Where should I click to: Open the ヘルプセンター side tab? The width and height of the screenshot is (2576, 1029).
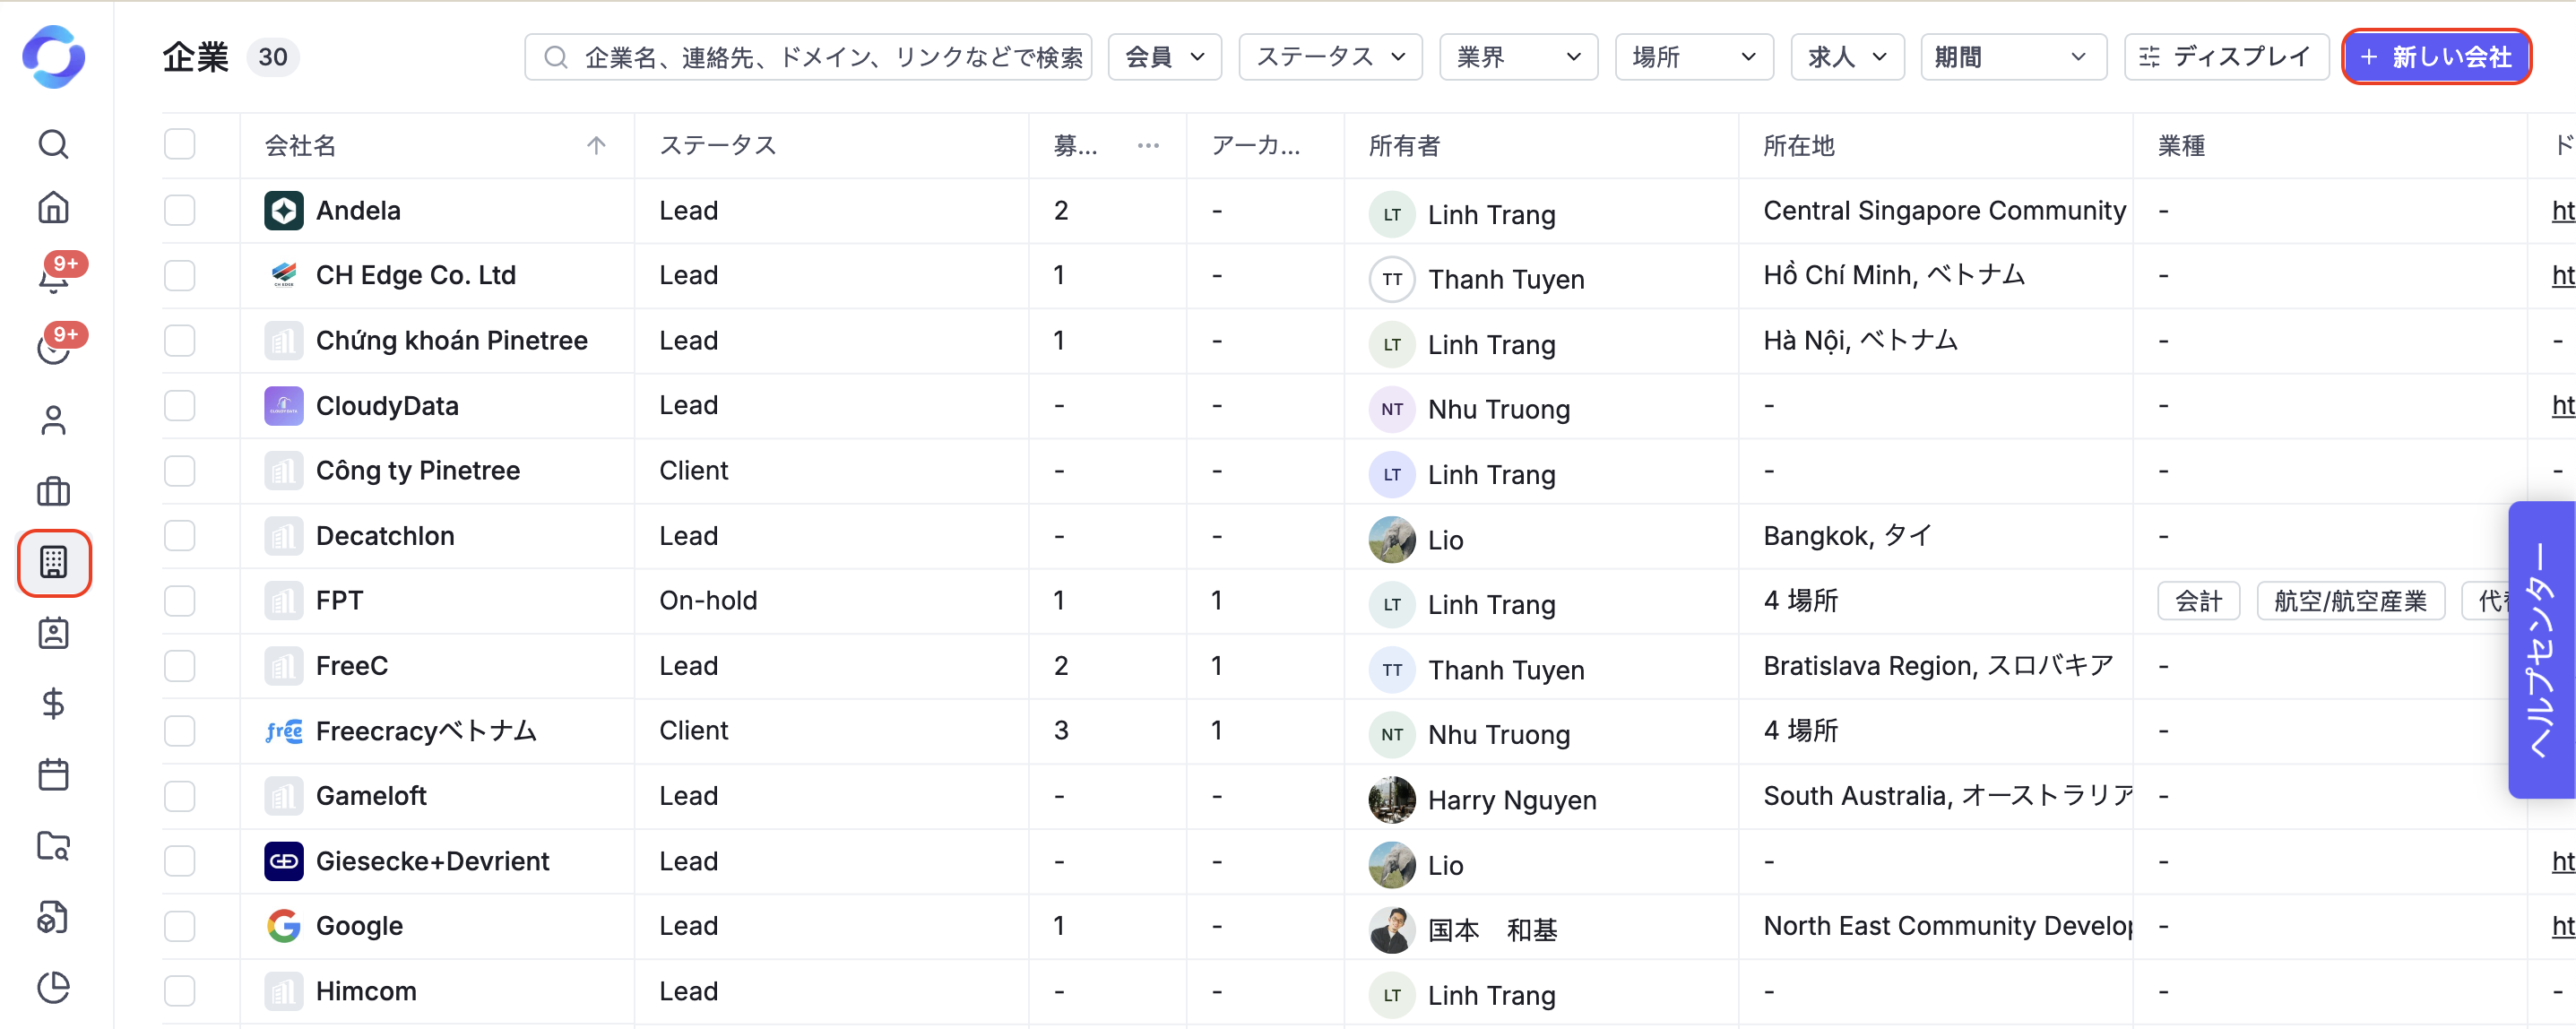pyautogui.click(x=2541, y=650)
